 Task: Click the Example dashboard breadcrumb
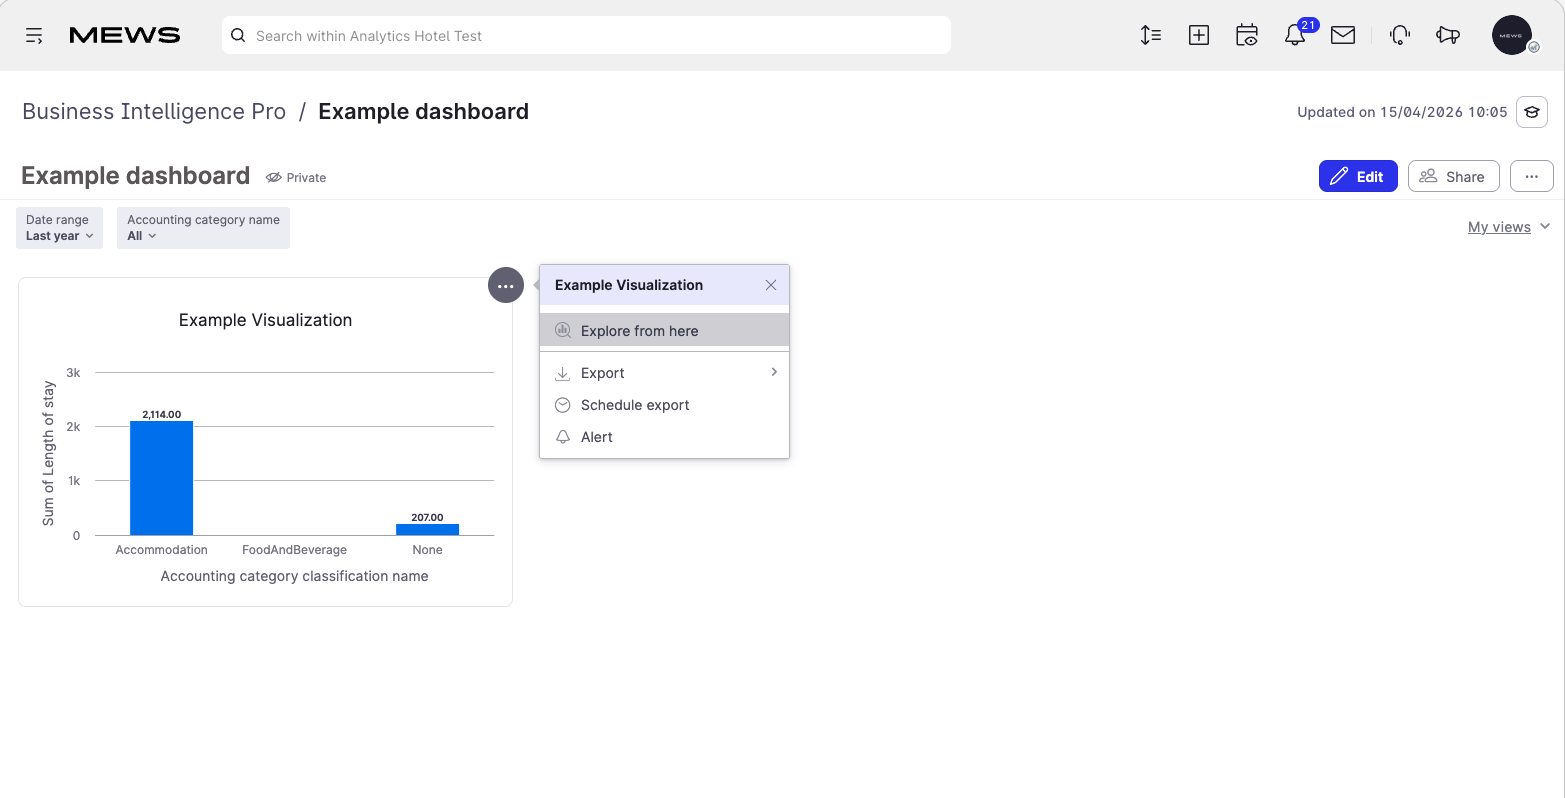click(x=424, y=112)
